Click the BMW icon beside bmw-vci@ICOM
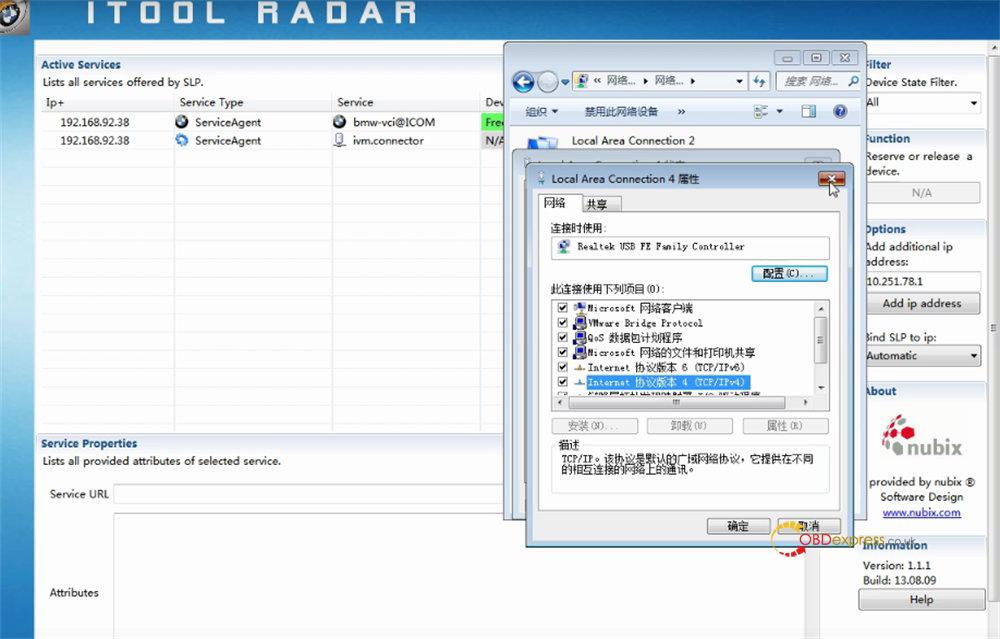Screen dimensions: 1000x639 click(x=339, y=121)
